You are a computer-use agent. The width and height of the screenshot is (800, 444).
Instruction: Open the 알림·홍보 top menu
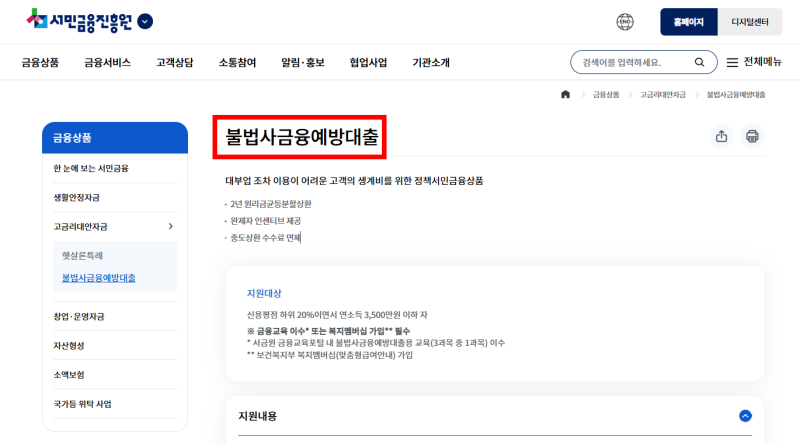point(303,62)
